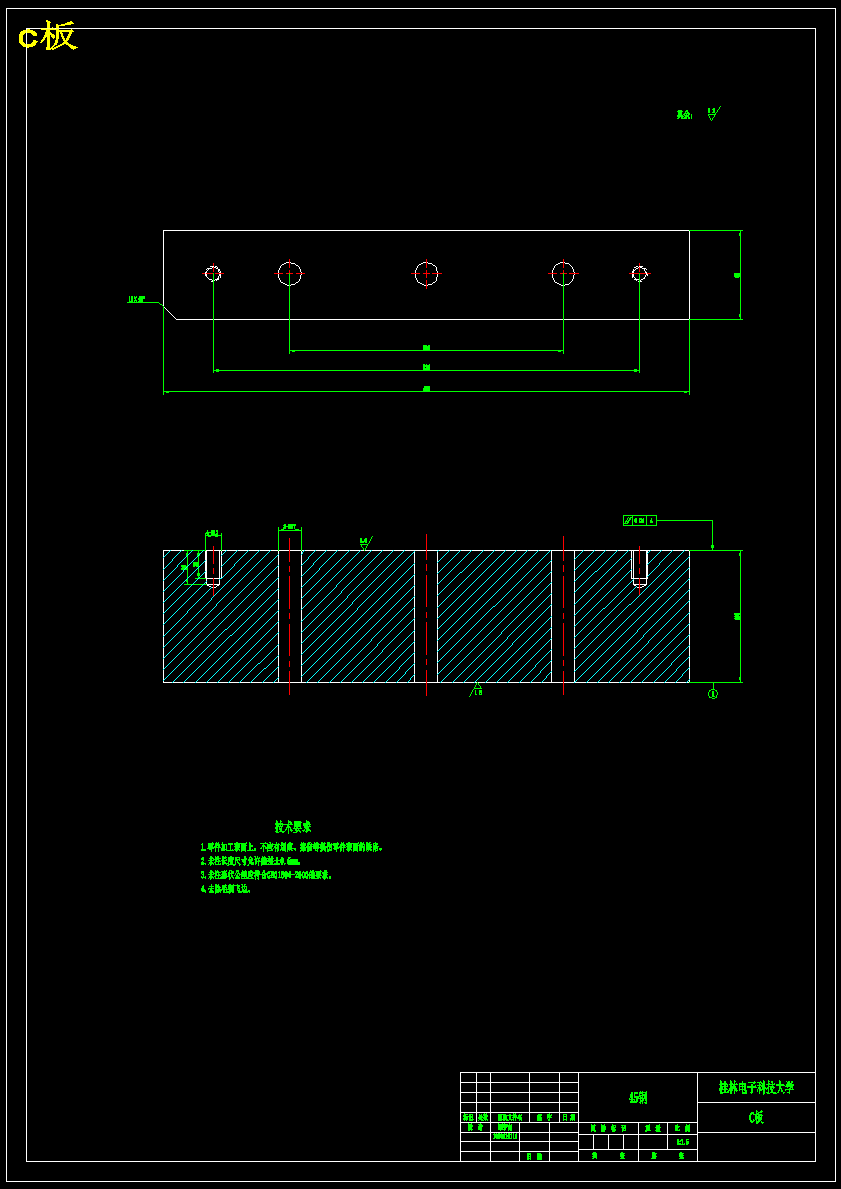841x1189 pixels.
Task: Click the "C板" part name in title block
Action: coord(756,1117)
